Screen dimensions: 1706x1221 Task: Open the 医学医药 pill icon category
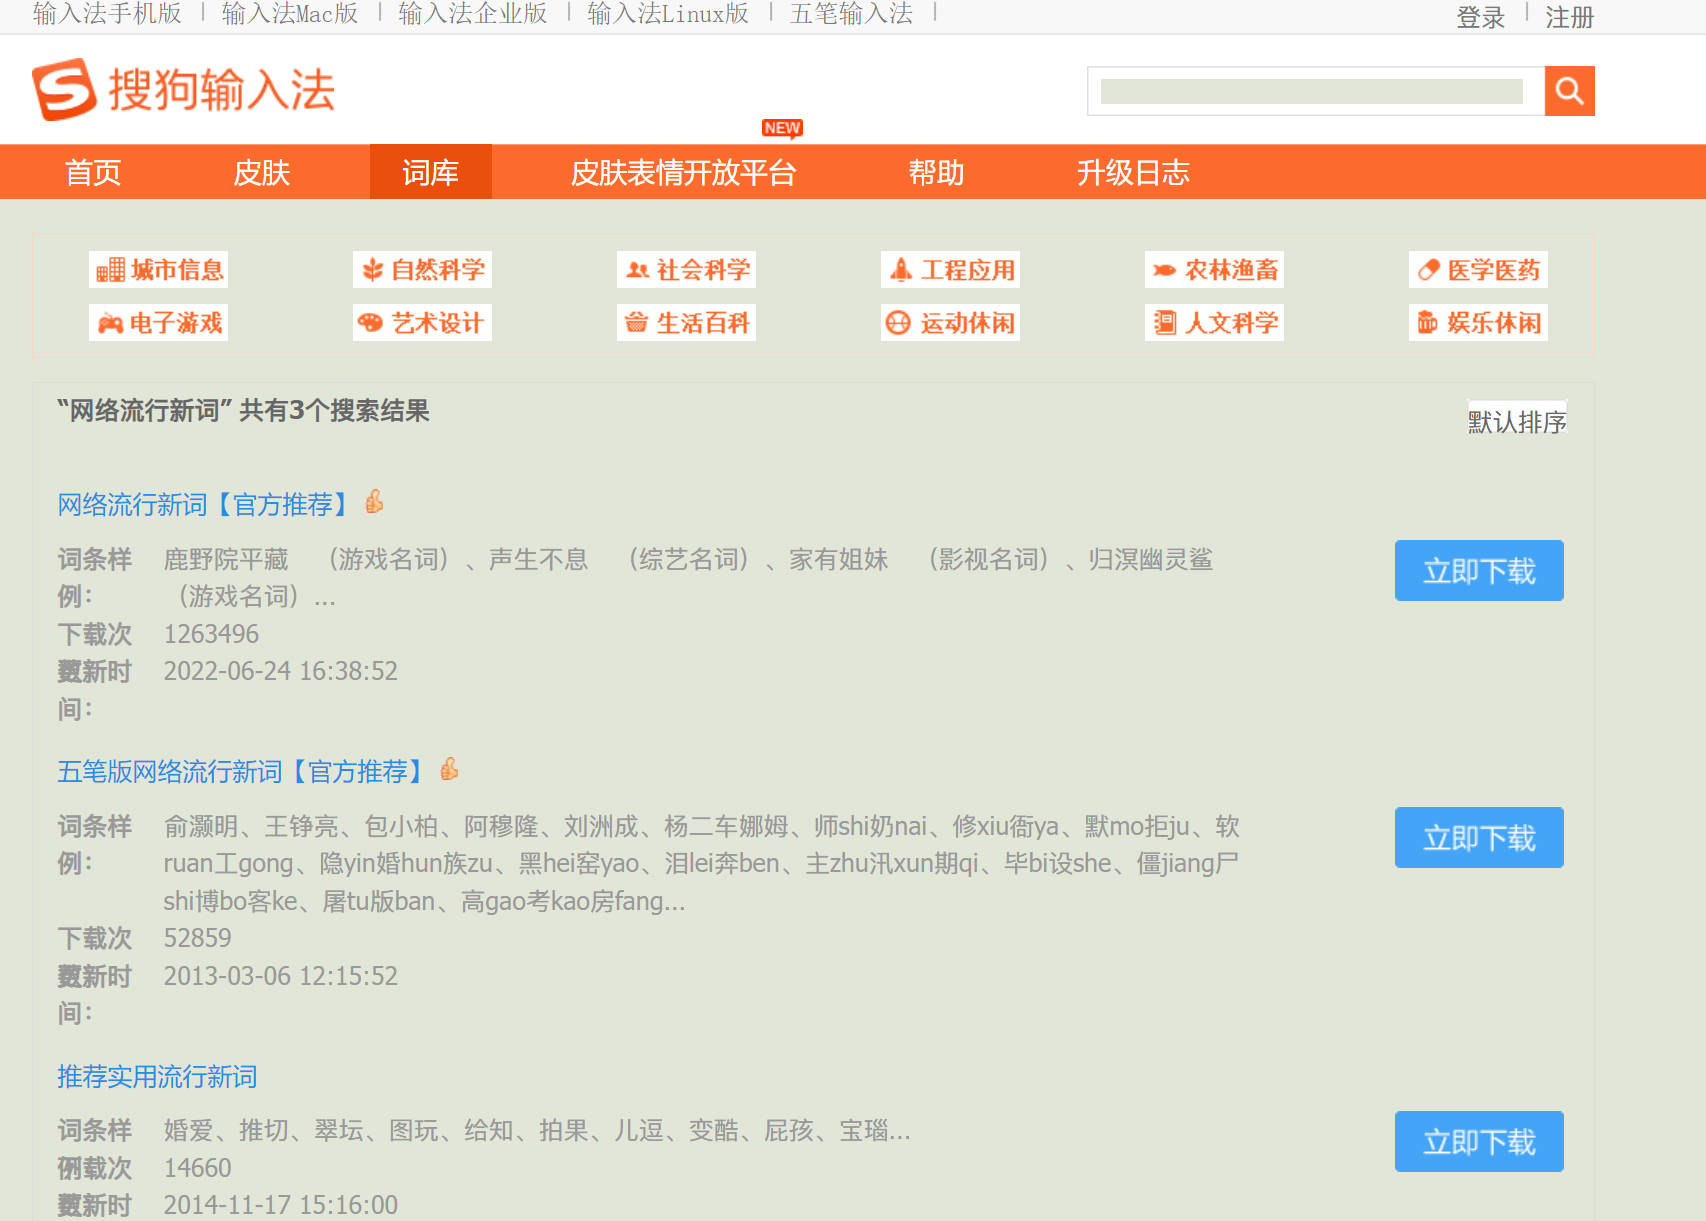coord(1478,269)
